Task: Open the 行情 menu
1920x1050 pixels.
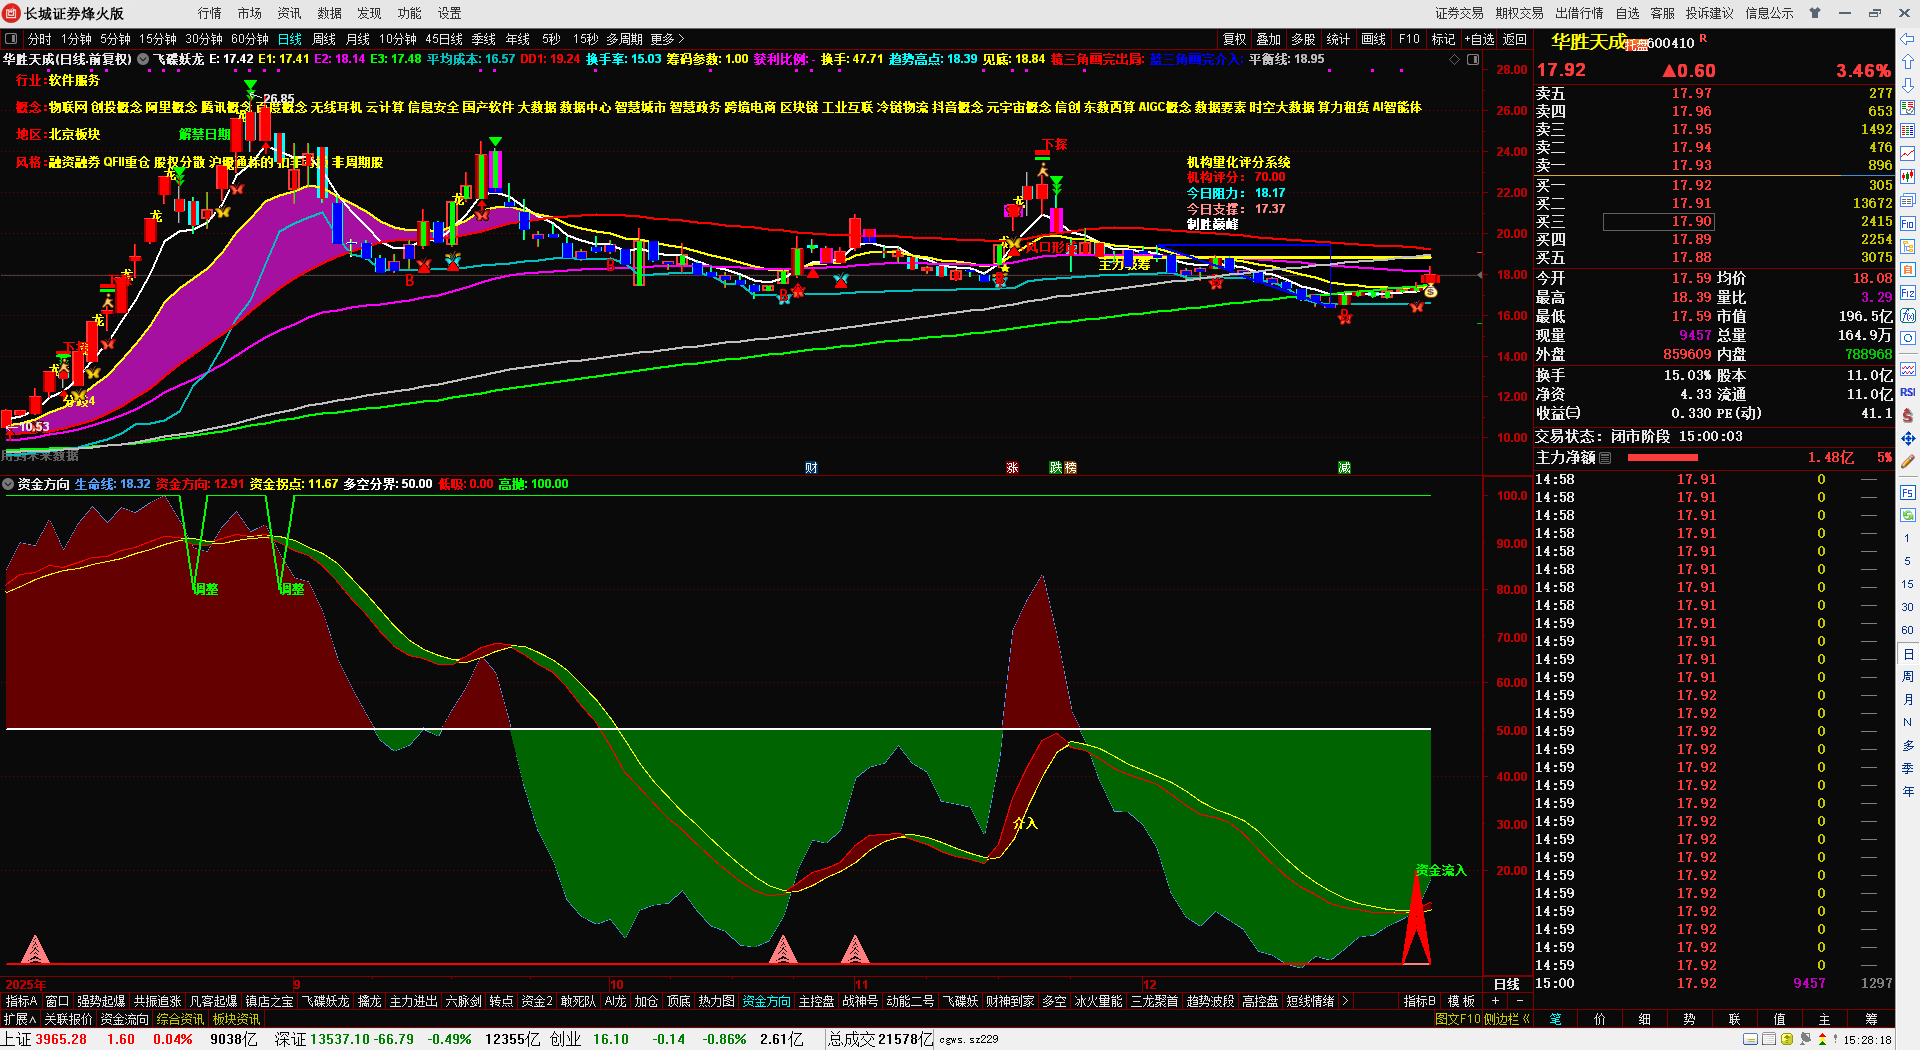Action: pyautogui.click(x=210, y=13)
